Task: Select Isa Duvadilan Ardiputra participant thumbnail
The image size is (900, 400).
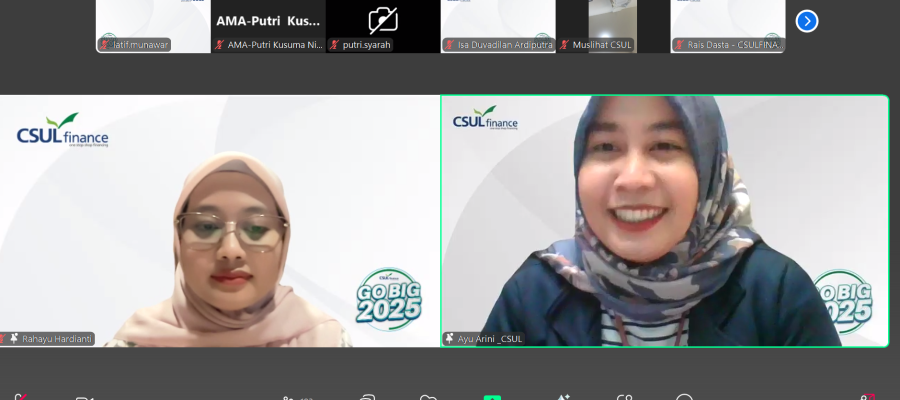Action: [498, 26]
